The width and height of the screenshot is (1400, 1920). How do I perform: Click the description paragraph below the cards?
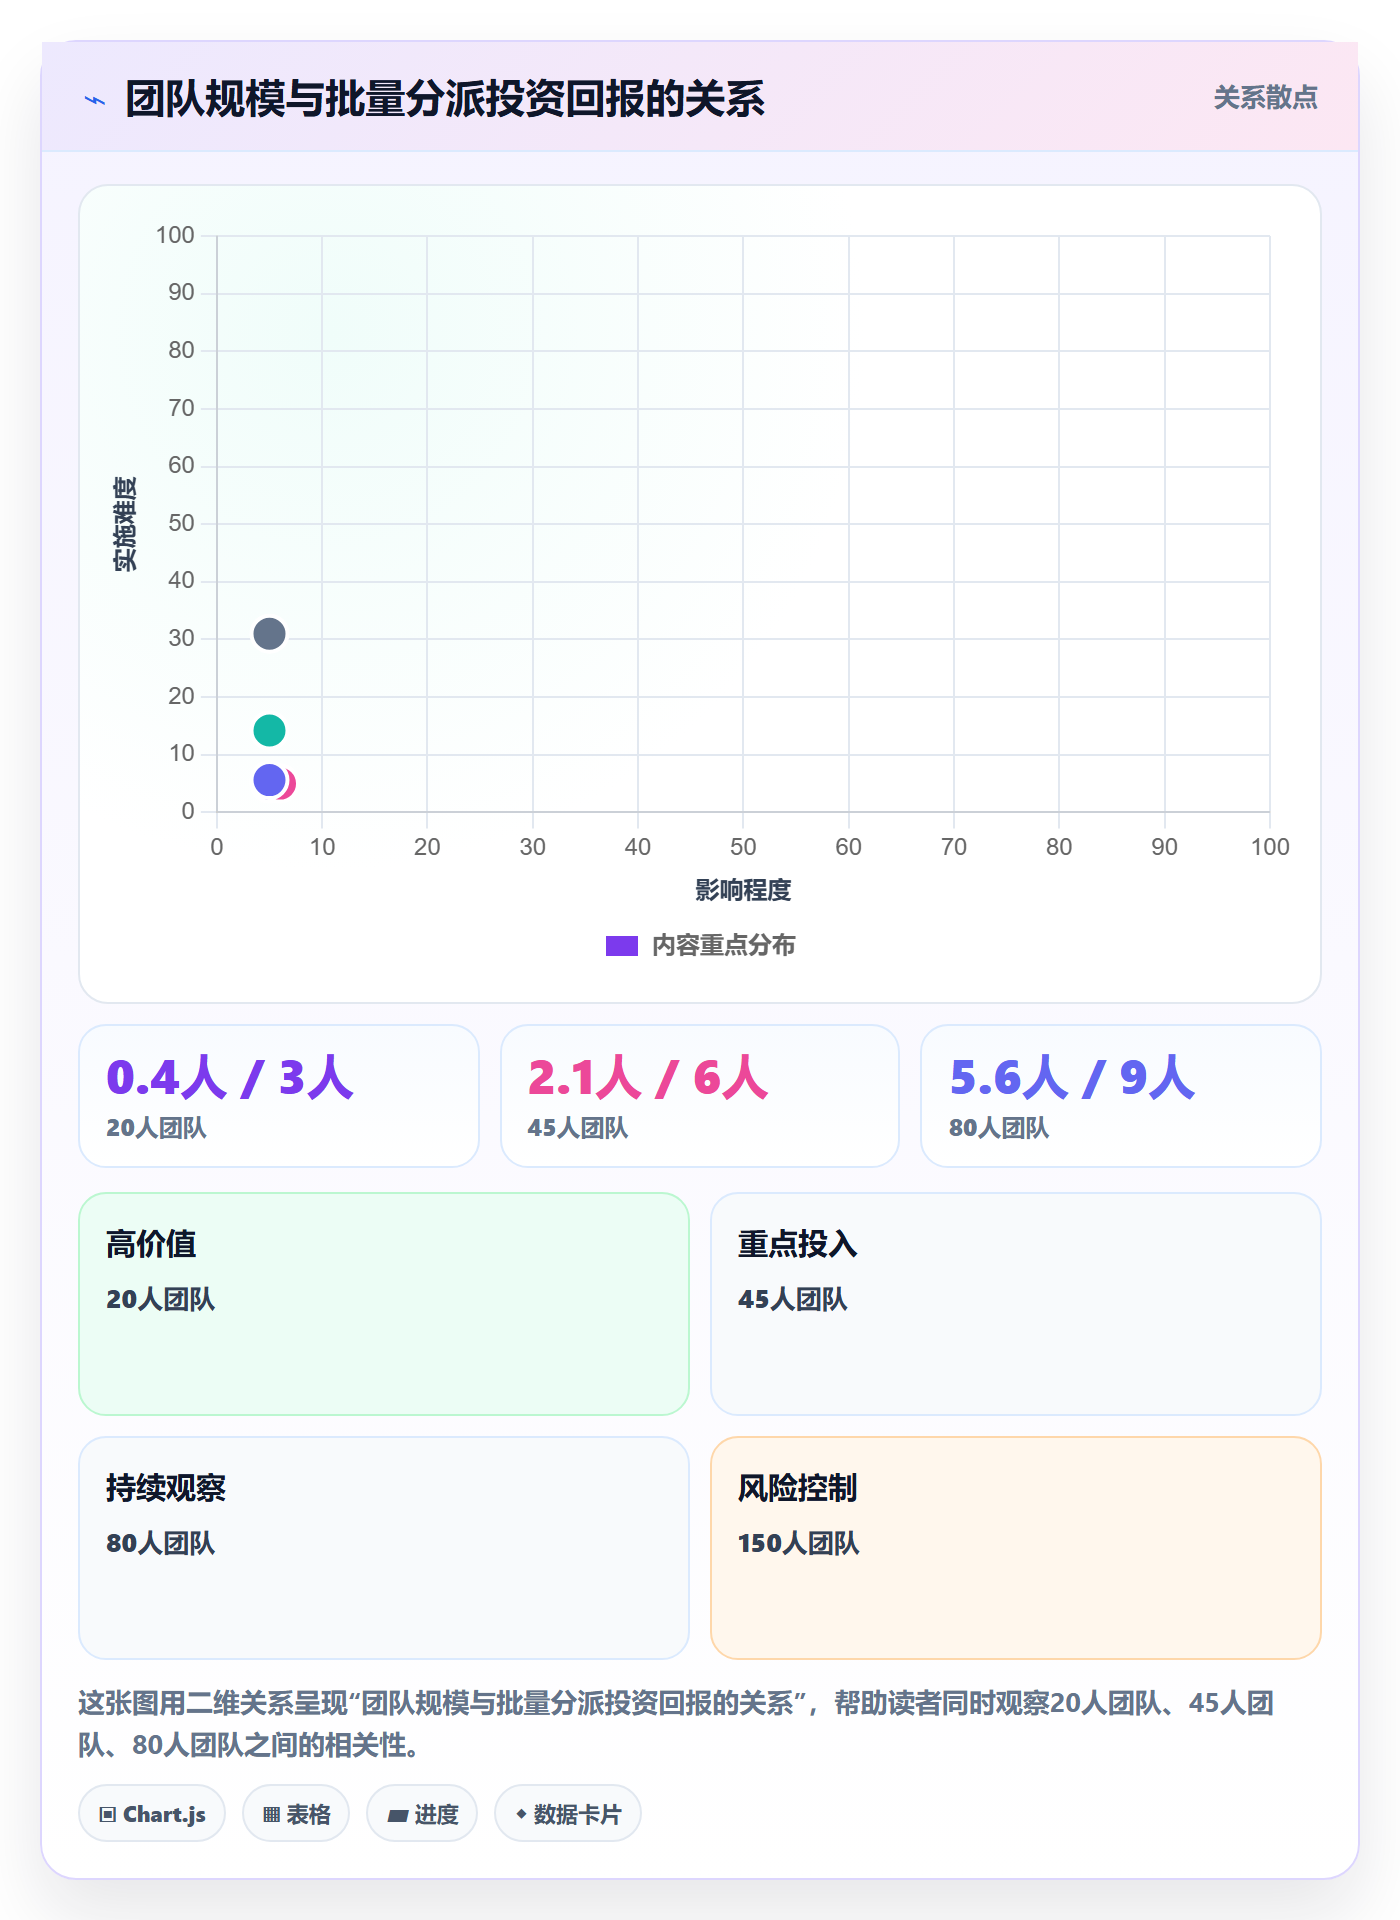click(677, 1724)
